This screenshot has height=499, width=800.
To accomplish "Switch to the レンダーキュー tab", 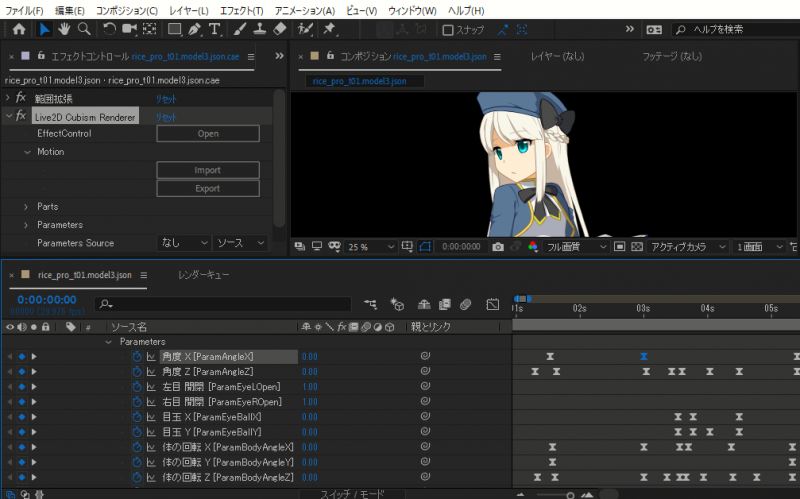I will coord(206,274).
